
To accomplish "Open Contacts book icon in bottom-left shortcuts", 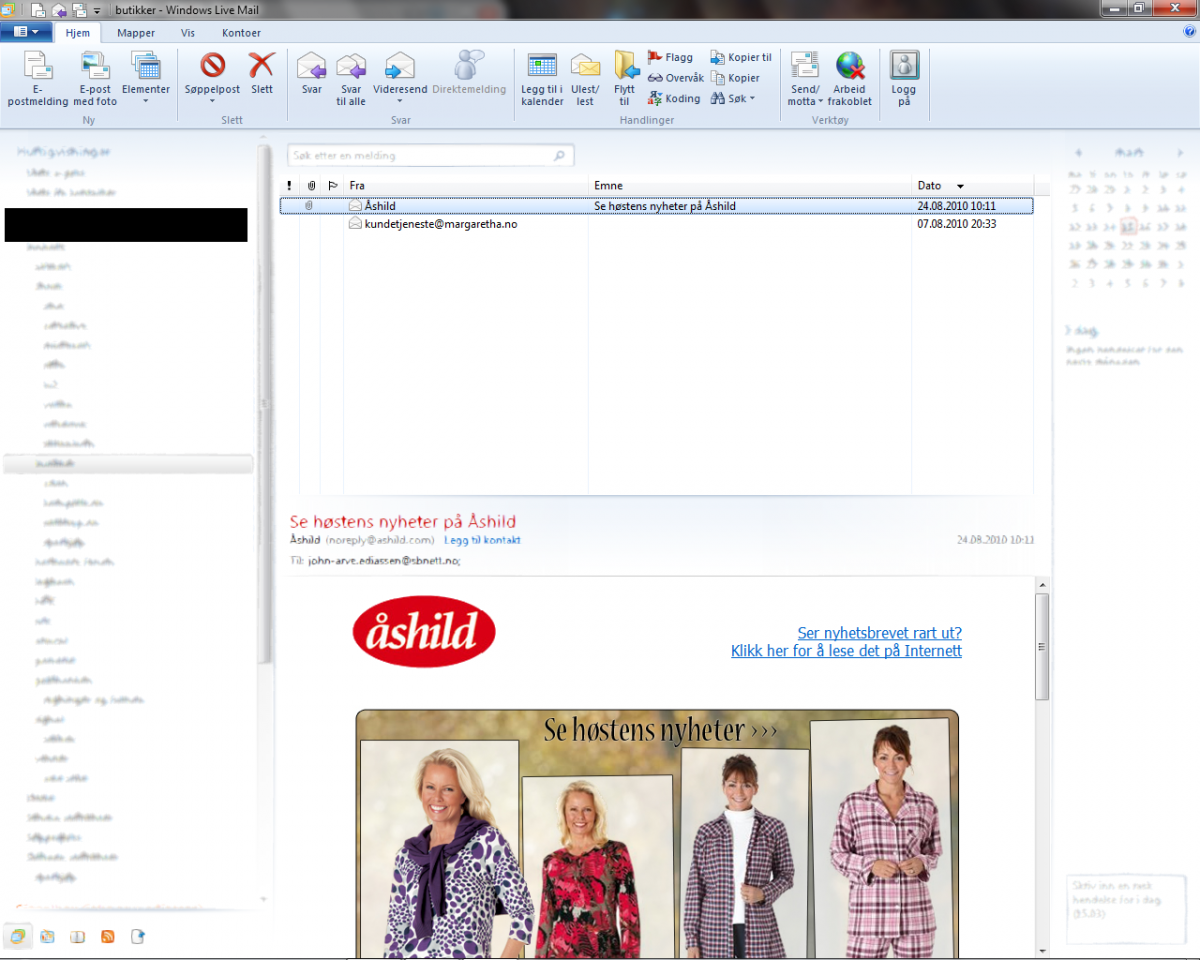I will click(77, 937).
